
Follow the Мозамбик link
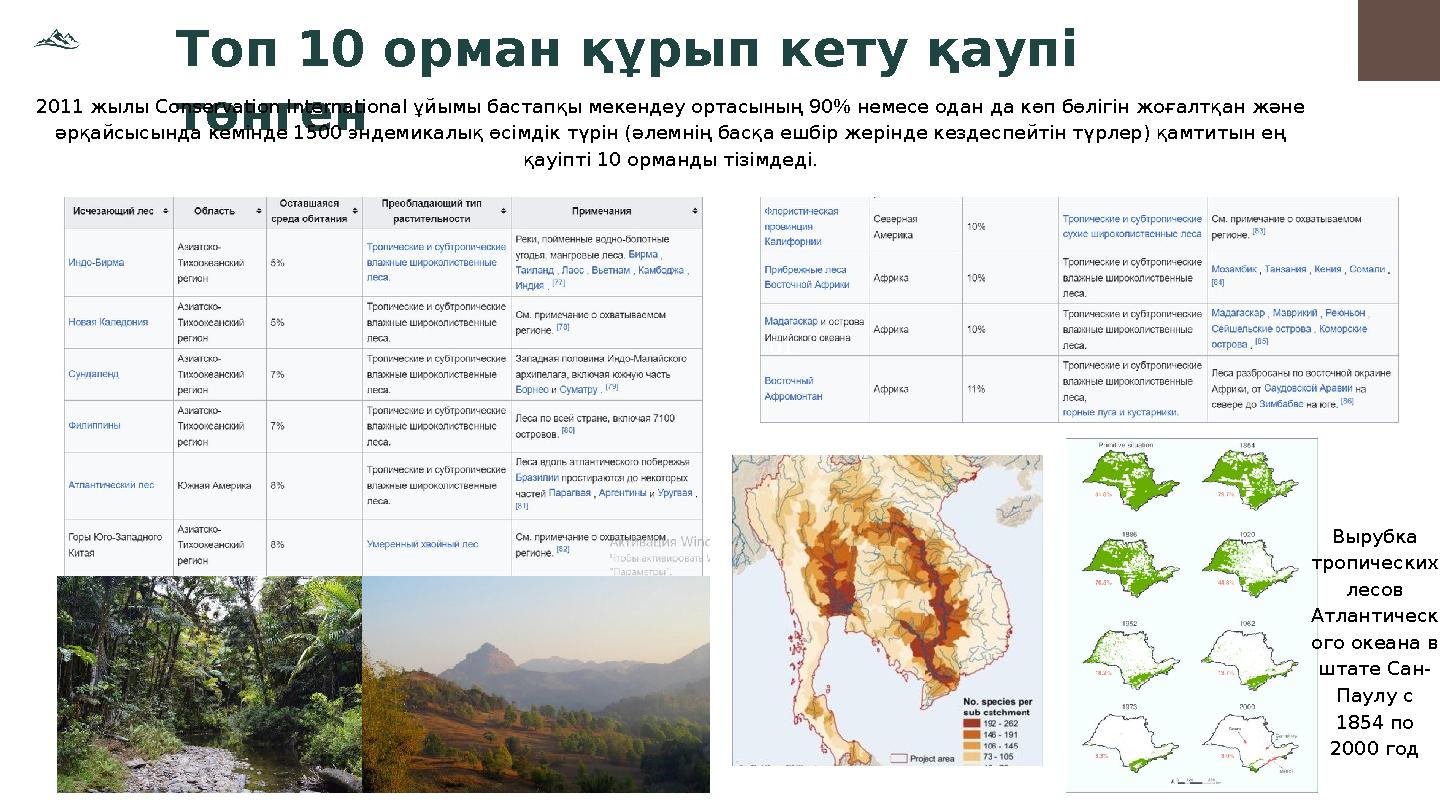[1234, 269]
